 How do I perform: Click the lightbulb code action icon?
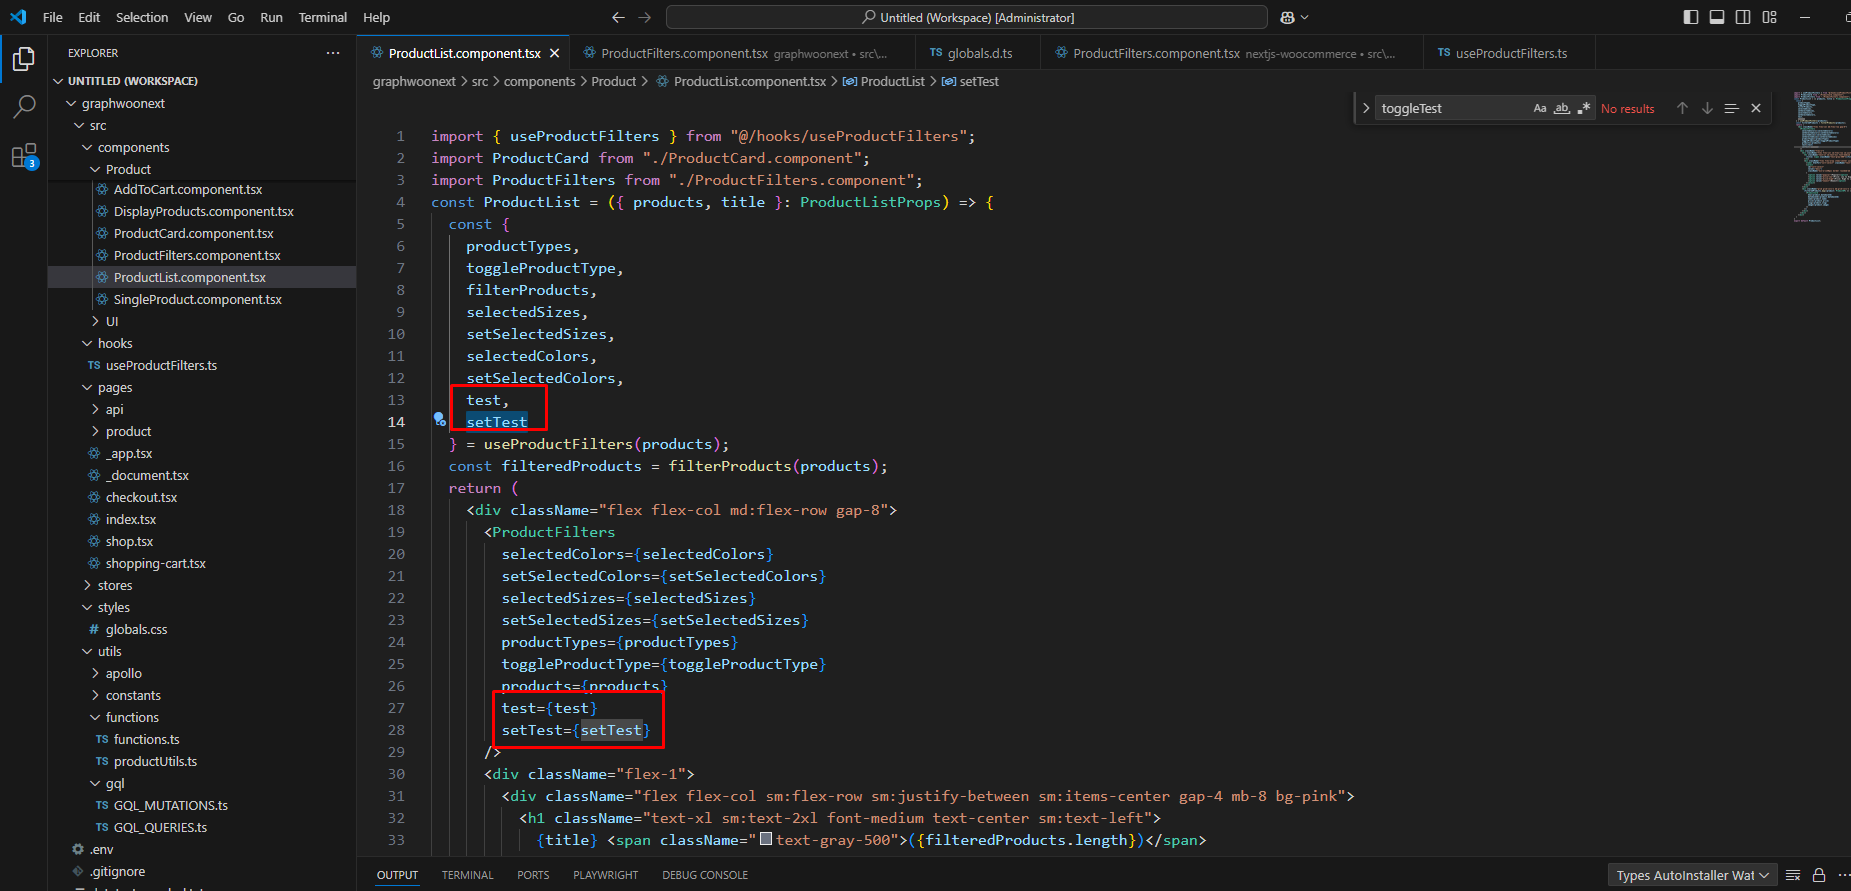coord(439,420)
